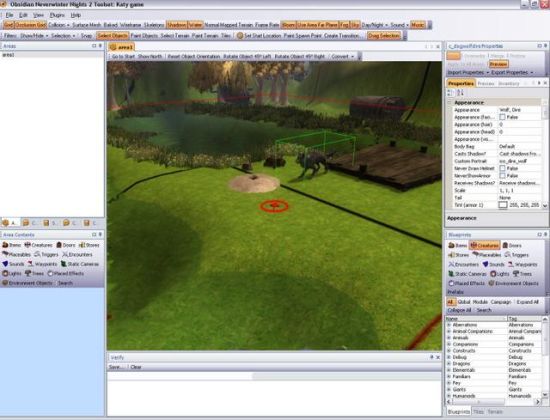Switch to the Terrain tab
Viewport: 550px width, 420px height.
pyautogui.click(x=495, y=412)
